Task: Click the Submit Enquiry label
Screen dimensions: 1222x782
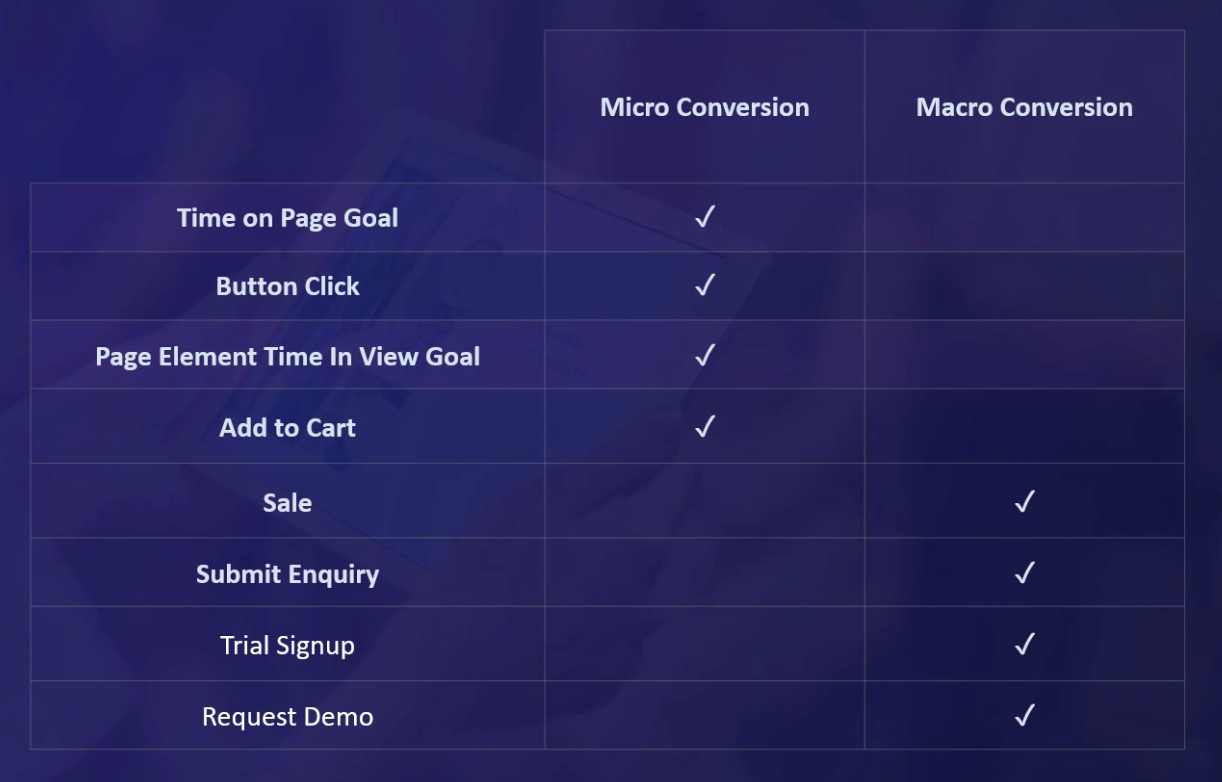Action: click(288, 574)
